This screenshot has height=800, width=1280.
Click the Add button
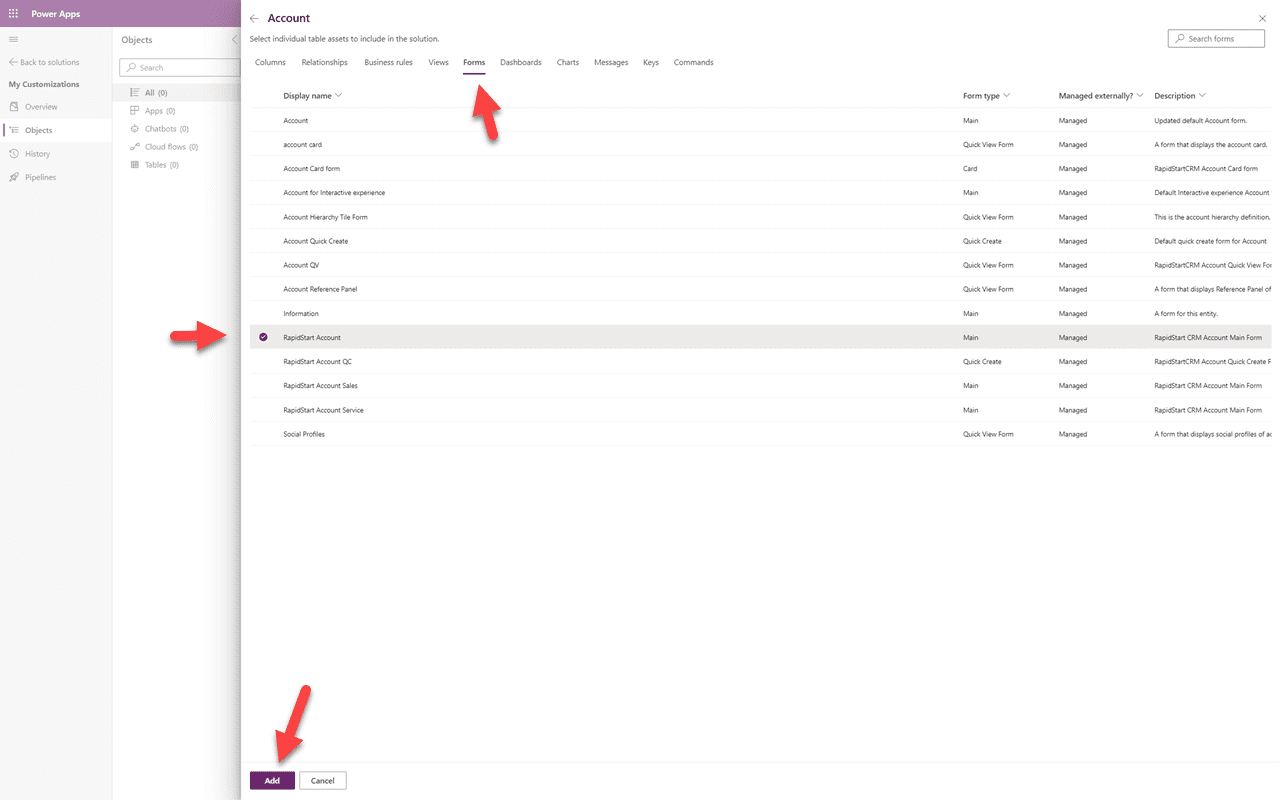(x=271, y=780)
